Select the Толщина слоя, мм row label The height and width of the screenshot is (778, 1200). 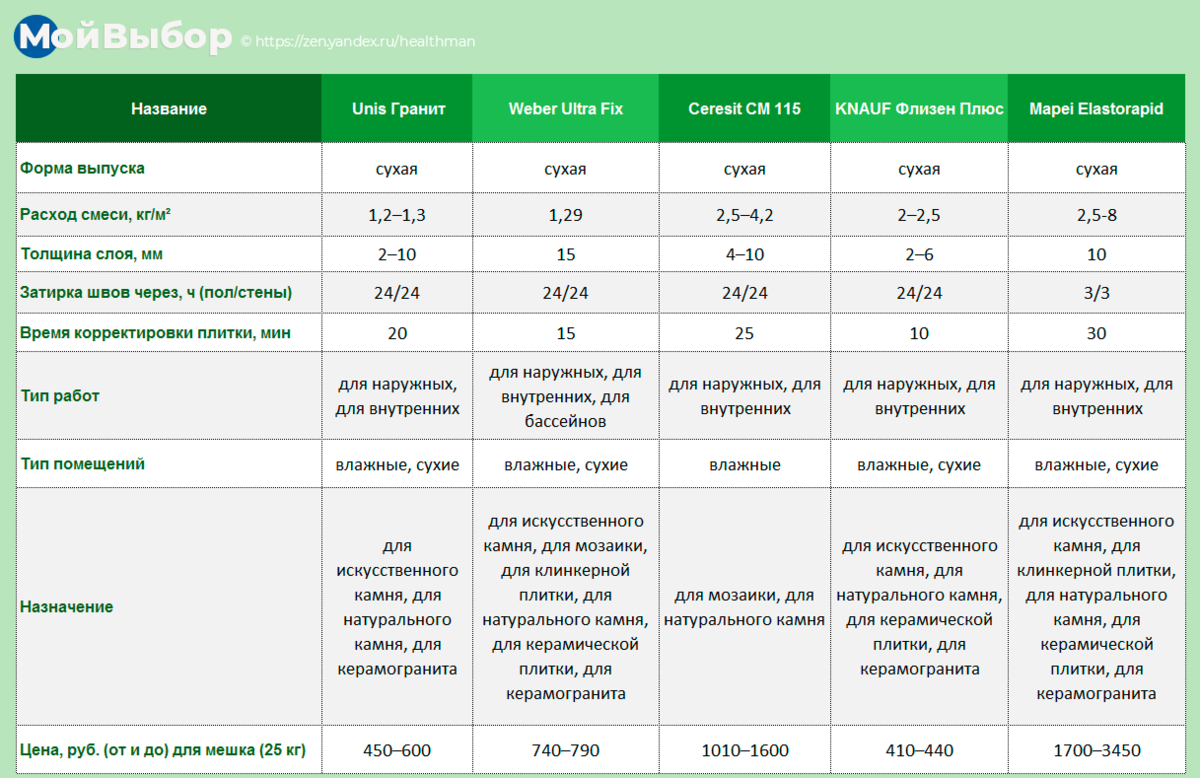coord(91,254)
